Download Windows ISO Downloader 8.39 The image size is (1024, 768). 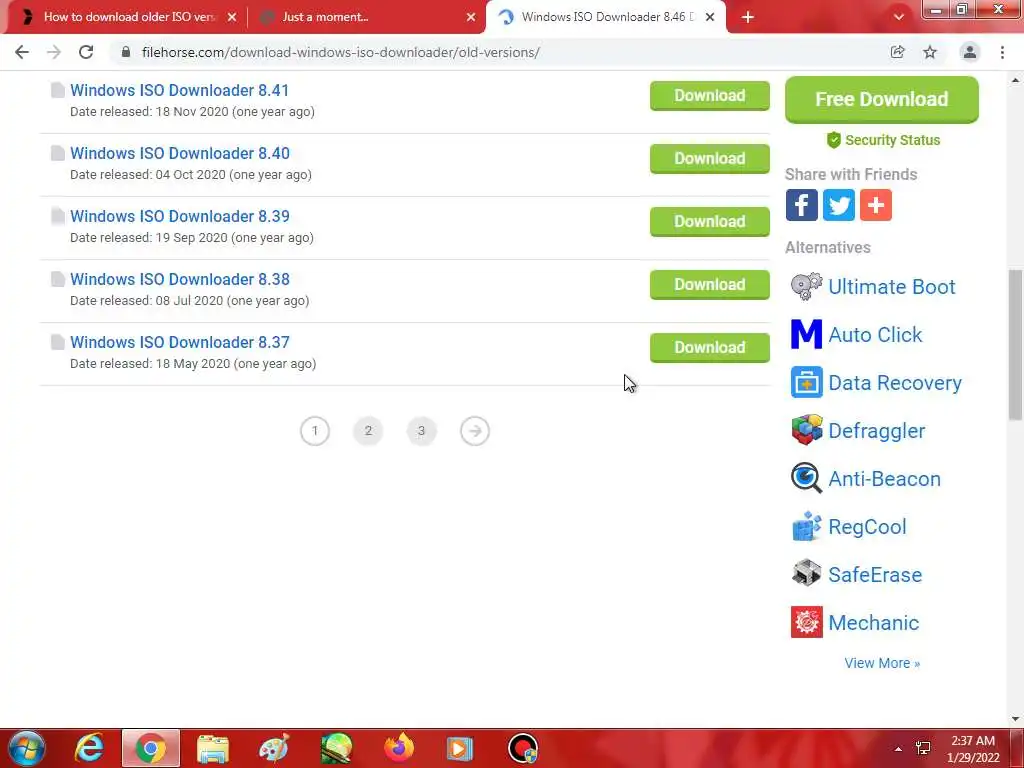[709, 222]
